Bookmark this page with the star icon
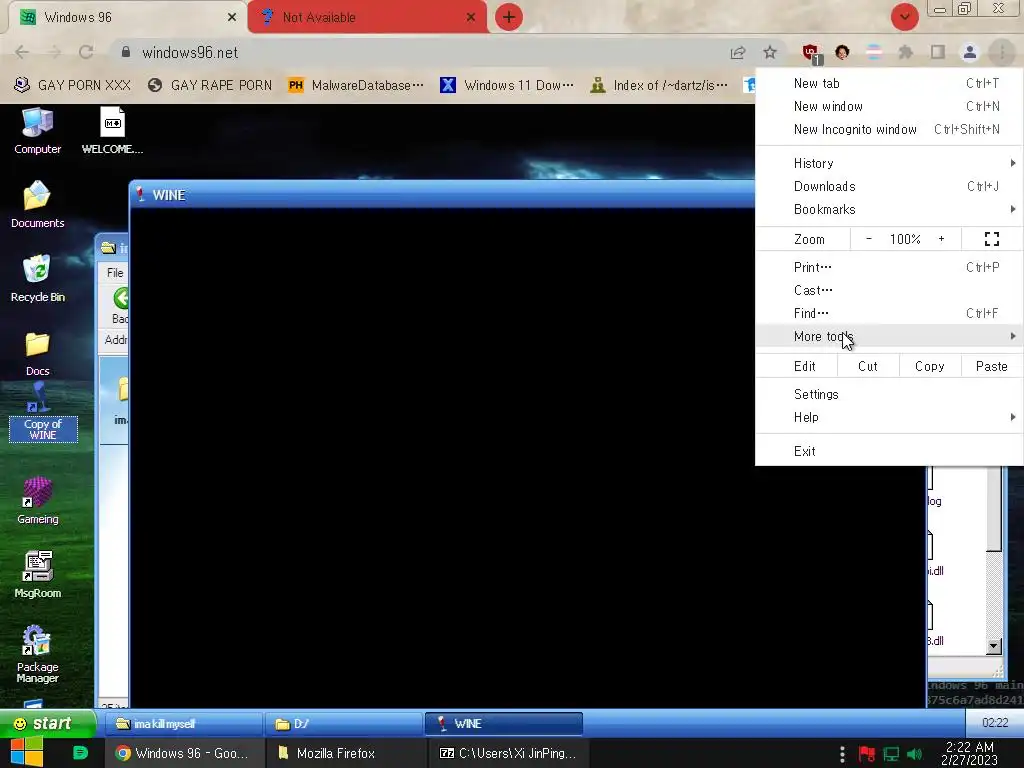Screen dimensions: 1024x768 coord(770,52)
